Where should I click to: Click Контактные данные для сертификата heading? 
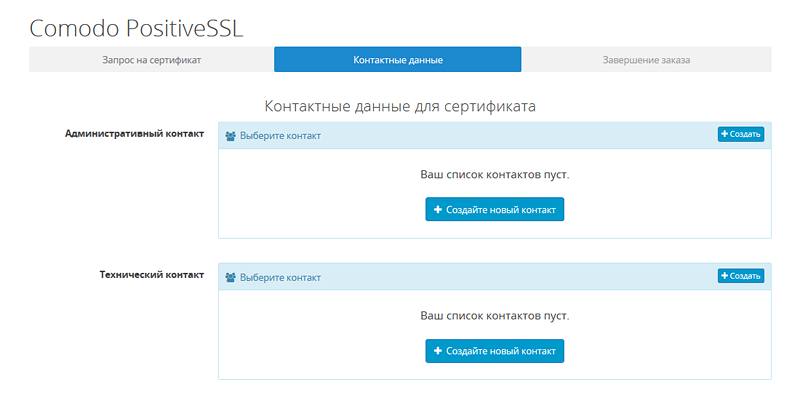(400, 106)
